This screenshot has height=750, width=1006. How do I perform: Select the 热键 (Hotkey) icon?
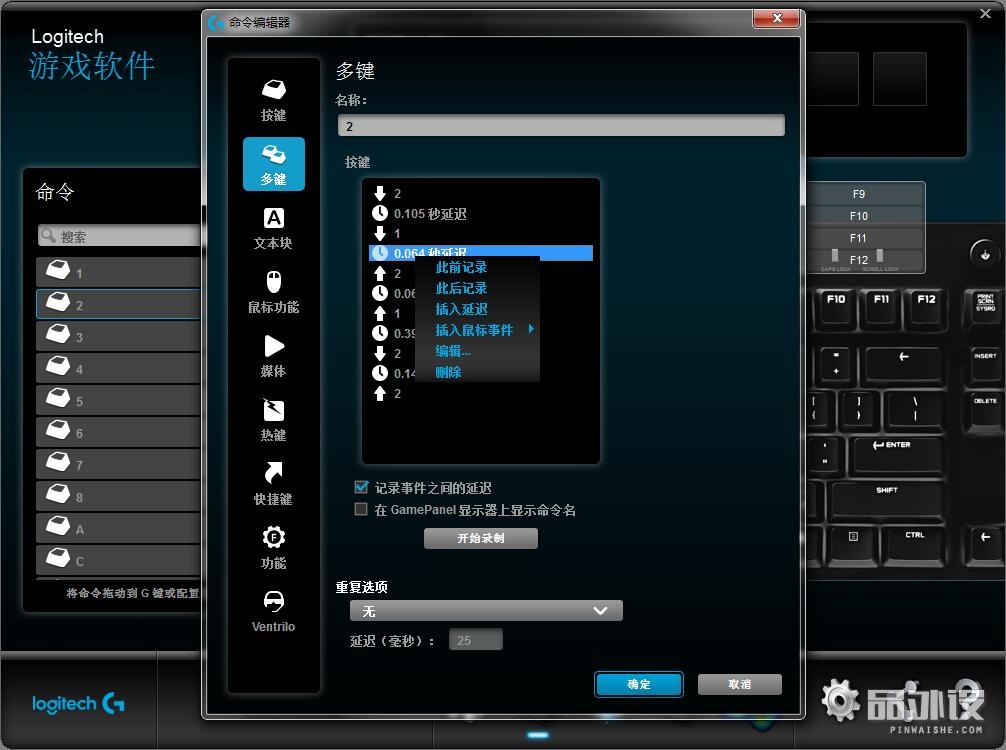(272, 420)
